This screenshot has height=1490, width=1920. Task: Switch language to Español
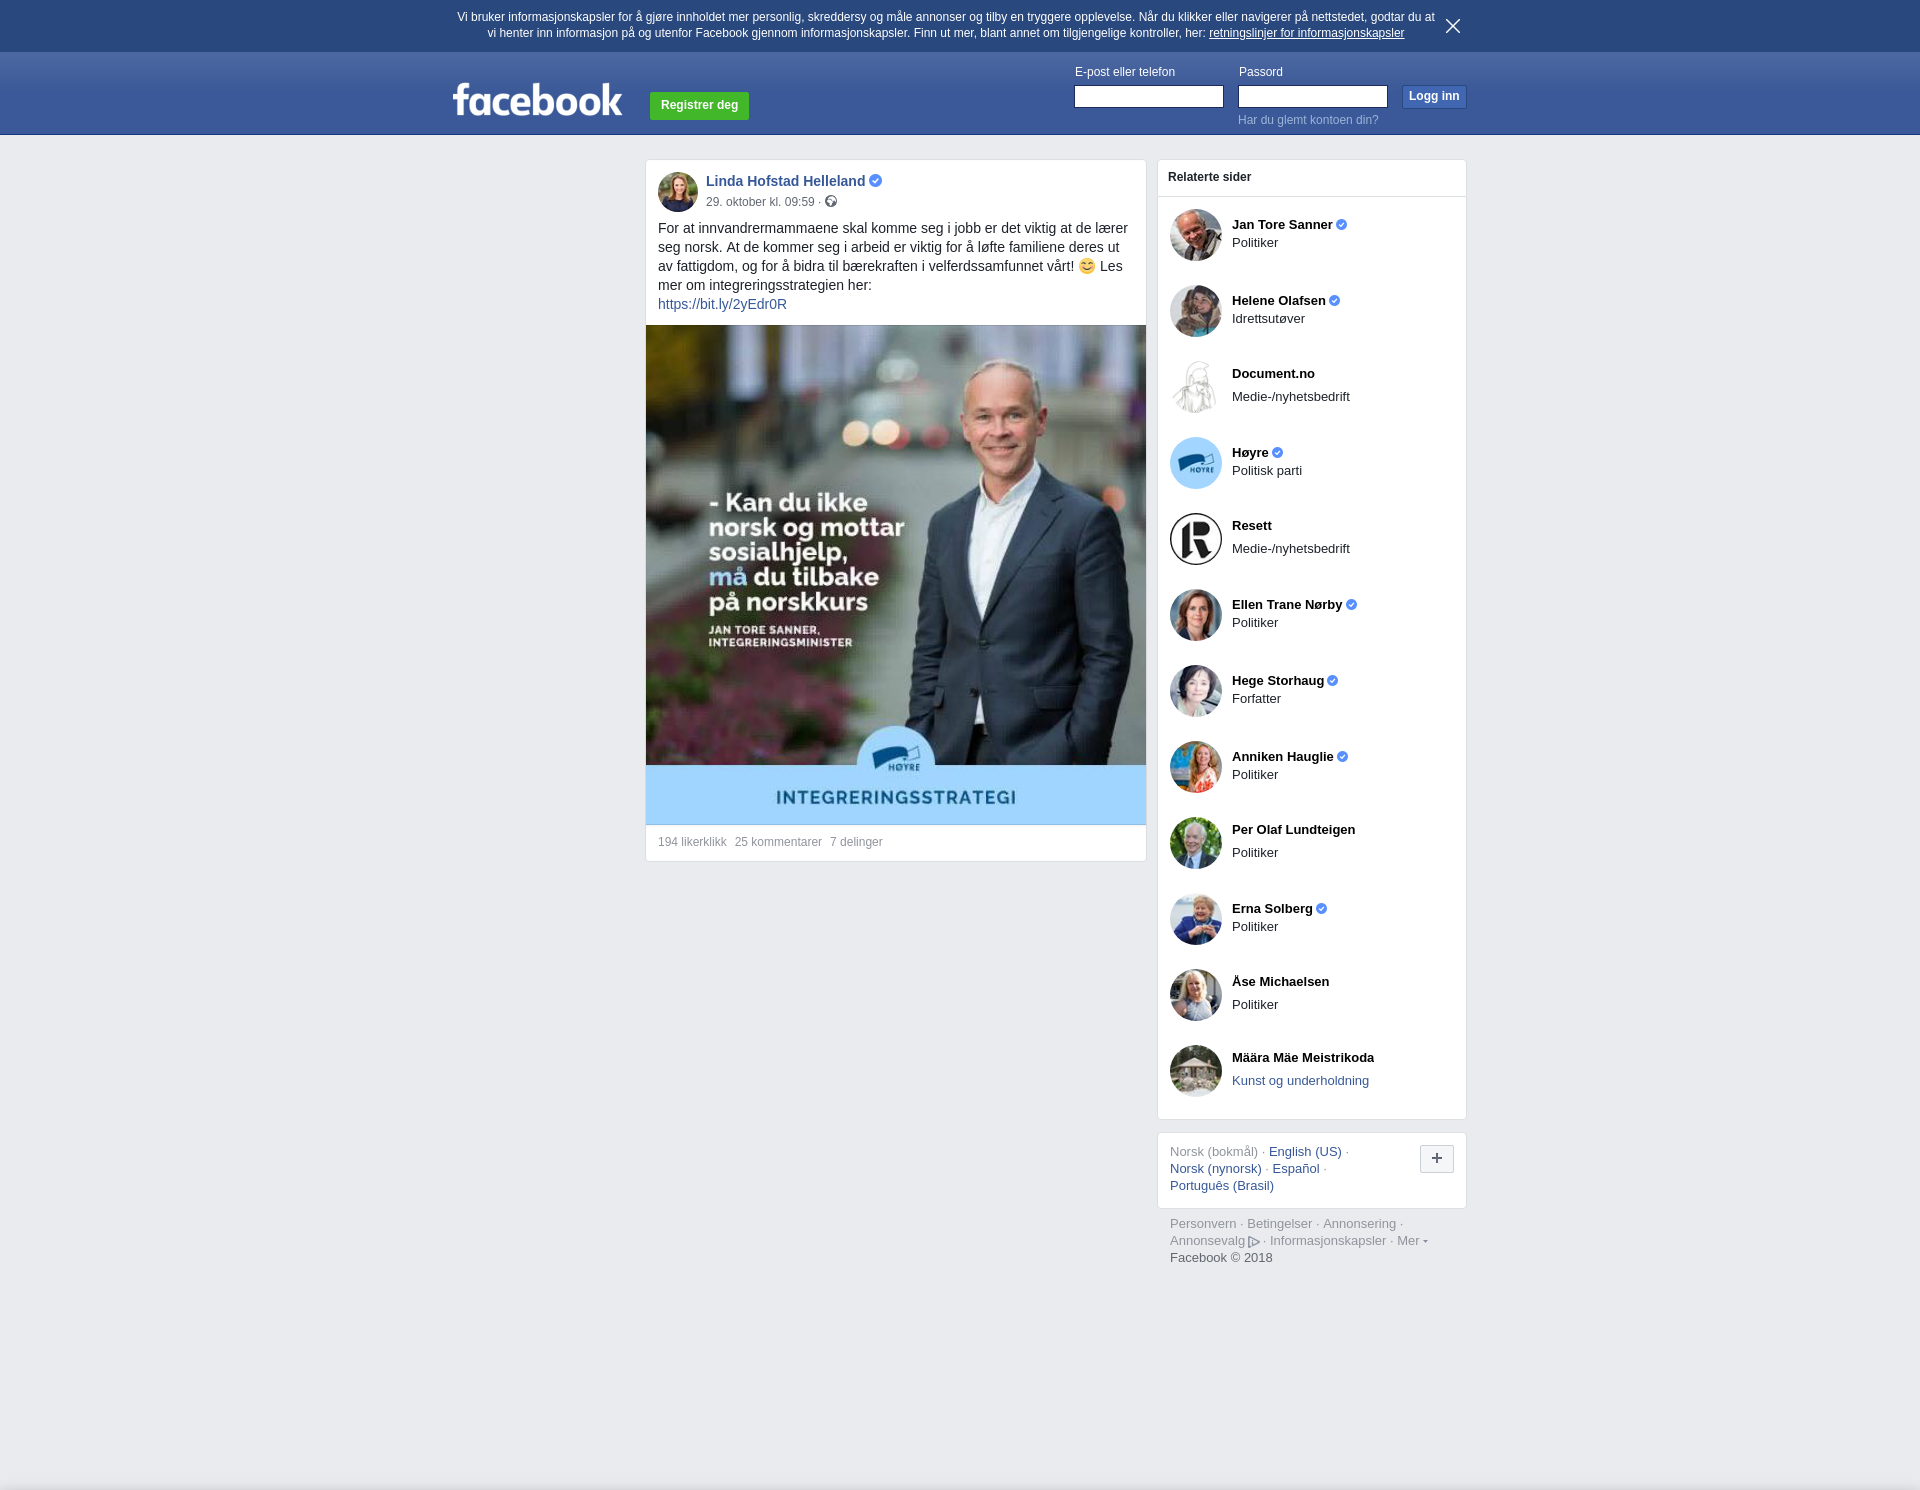point(1296,1169)
